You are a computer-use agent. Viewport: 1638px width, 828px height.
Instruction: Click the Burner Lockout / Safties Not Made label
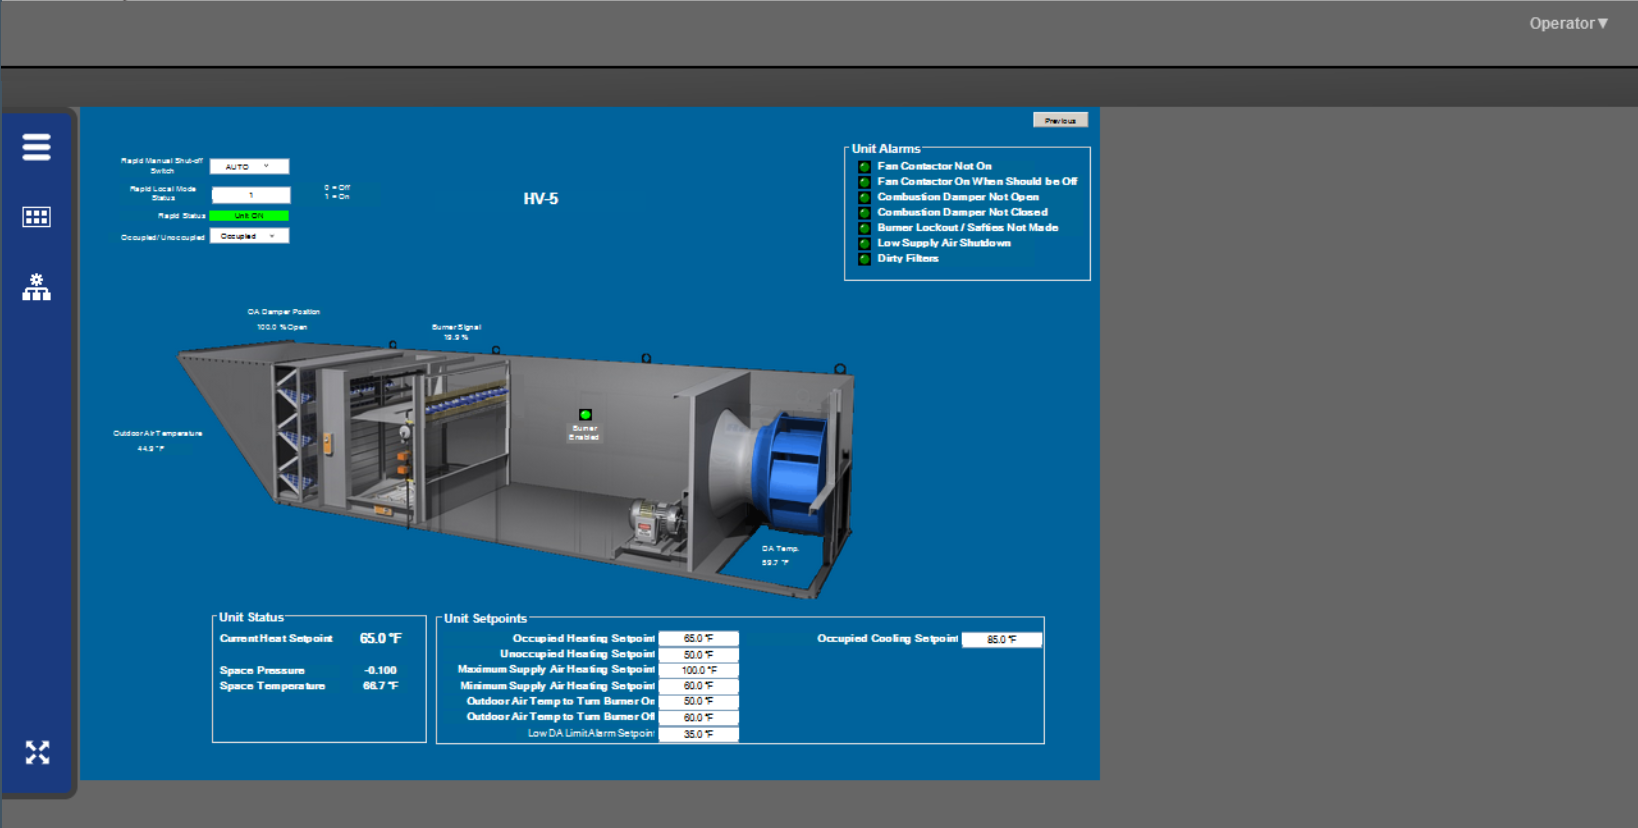[x=968, y=227]
